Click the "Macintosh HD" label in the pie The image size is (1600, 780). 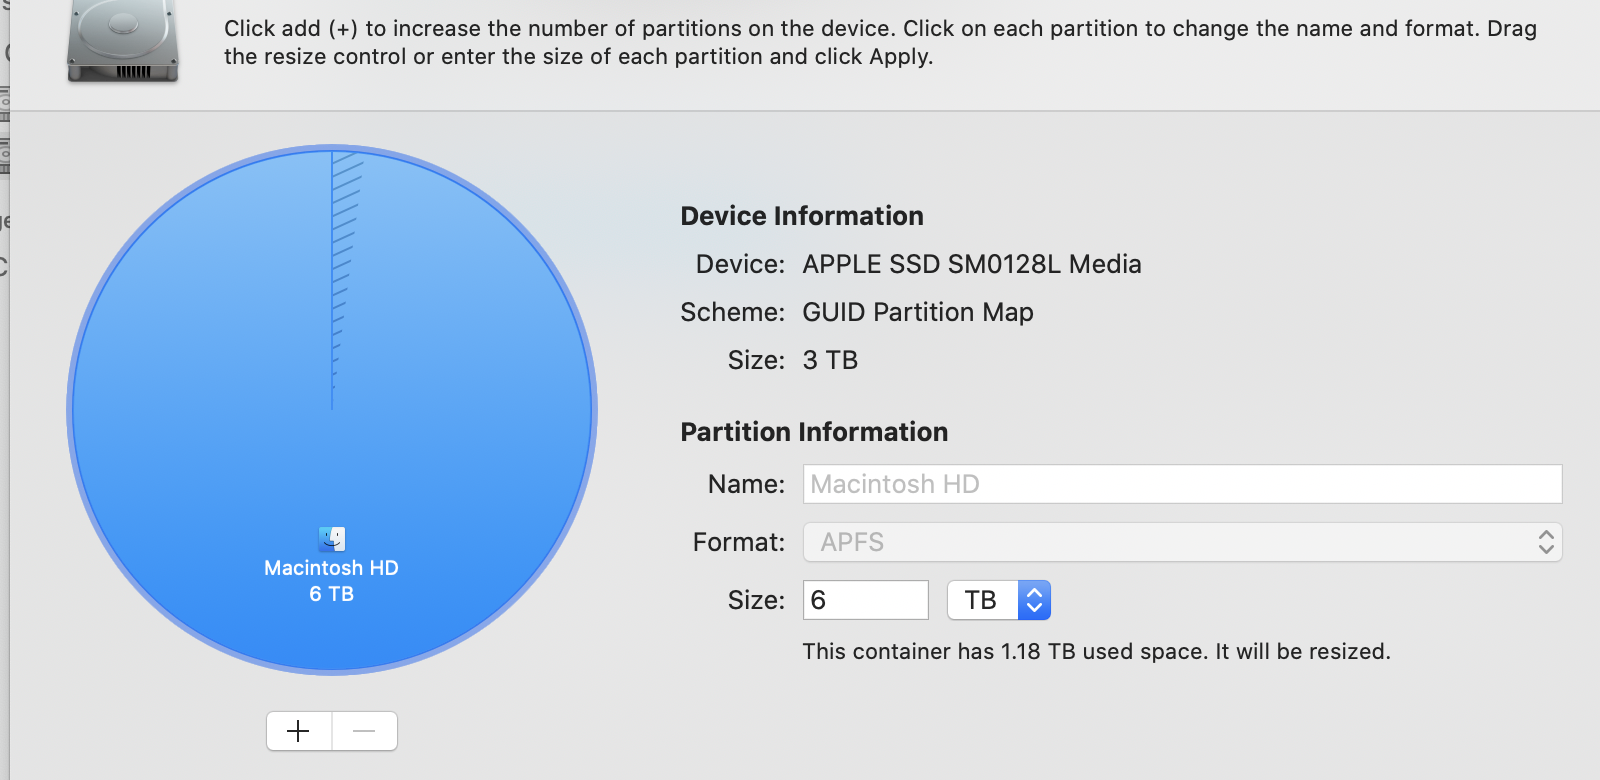[331, 568]
